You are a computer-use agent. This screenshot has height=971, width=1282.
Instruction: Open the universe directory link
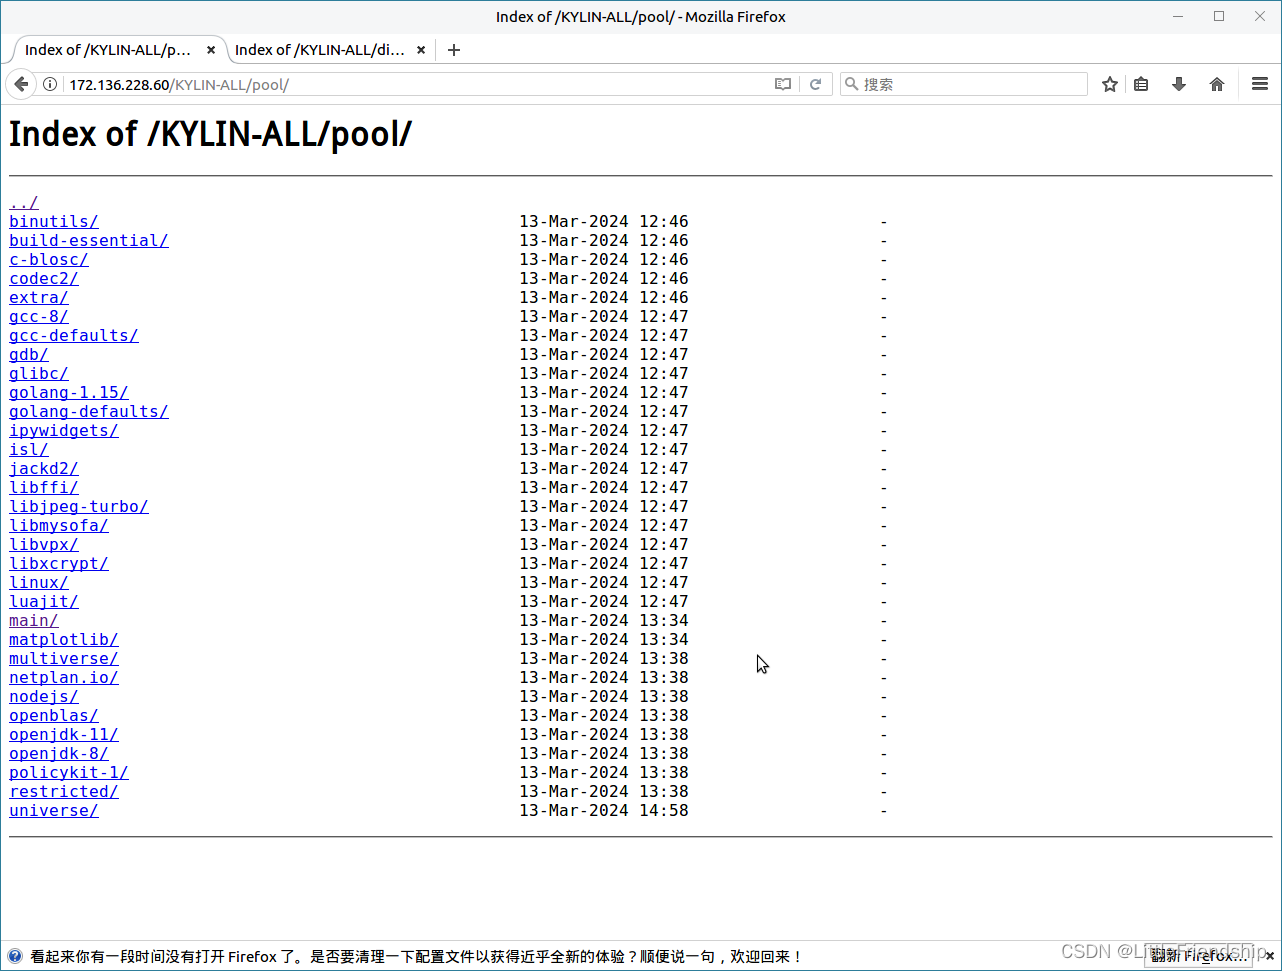53,810
